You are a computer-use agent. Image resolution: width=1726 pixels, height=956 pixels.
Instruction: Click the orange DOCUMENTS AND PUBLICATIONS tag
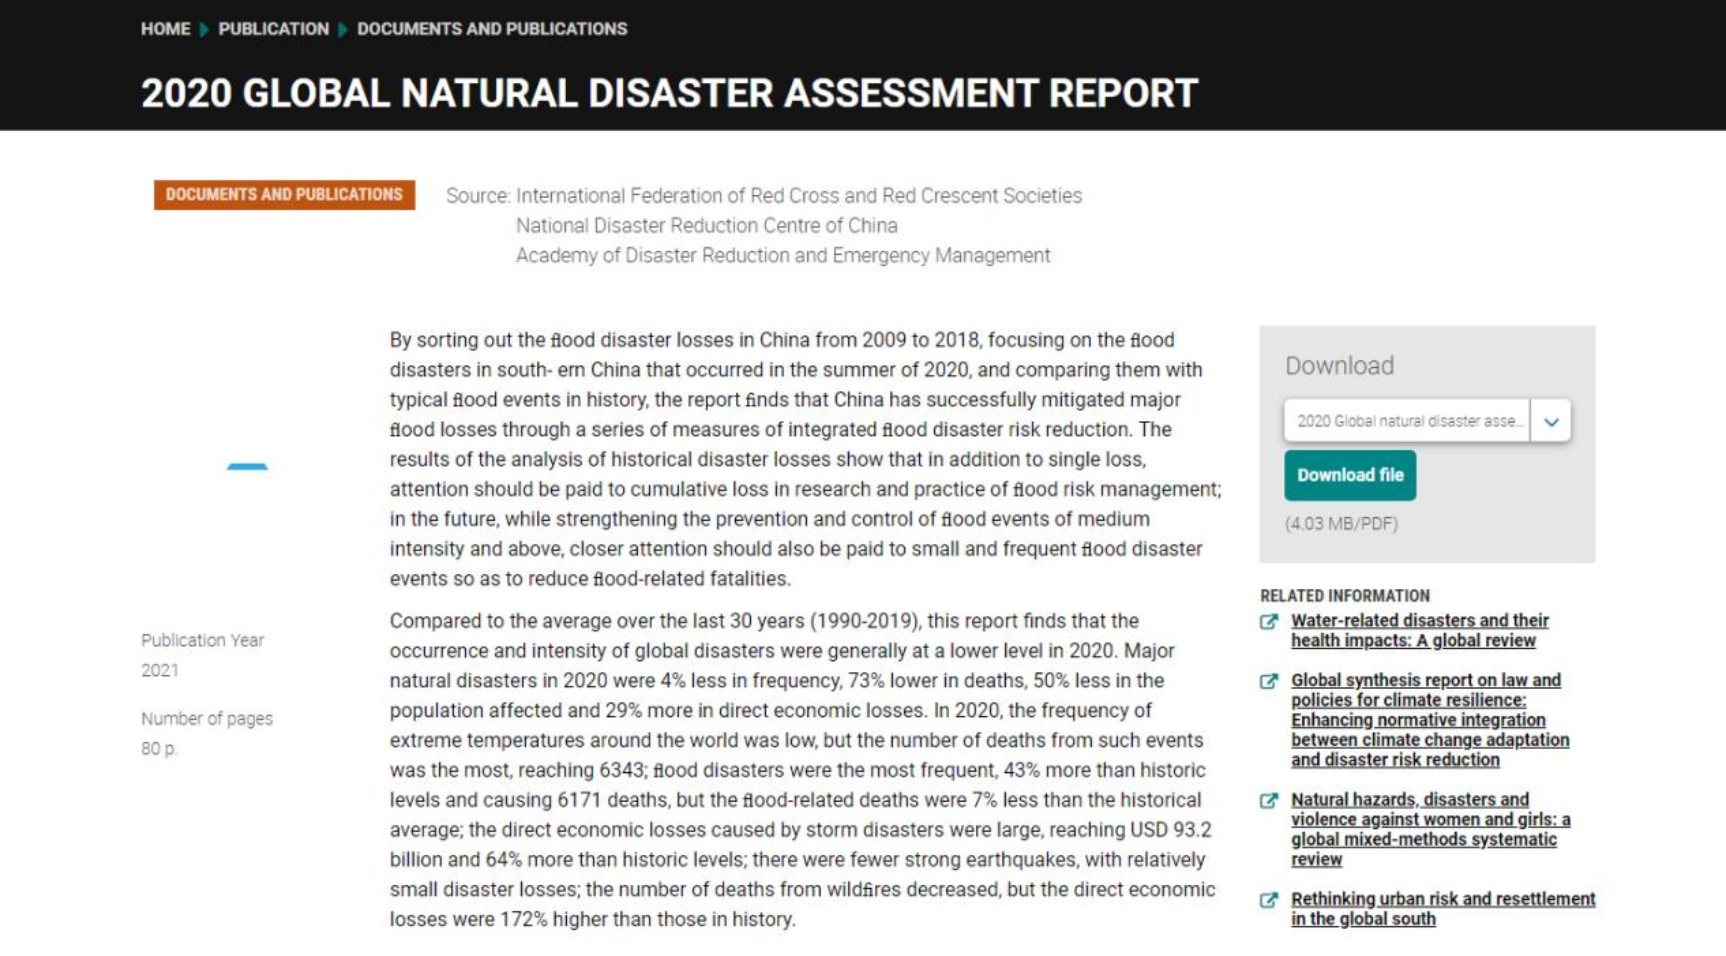(284, 194)
